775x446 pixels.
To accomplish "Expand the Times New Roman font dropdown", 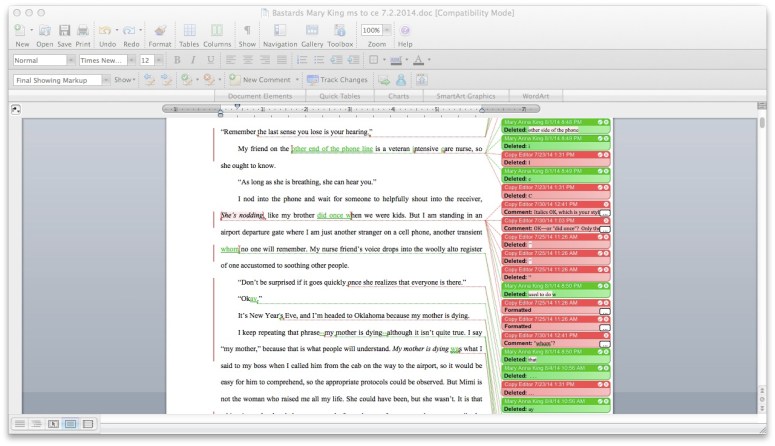I will coord(129,60).
